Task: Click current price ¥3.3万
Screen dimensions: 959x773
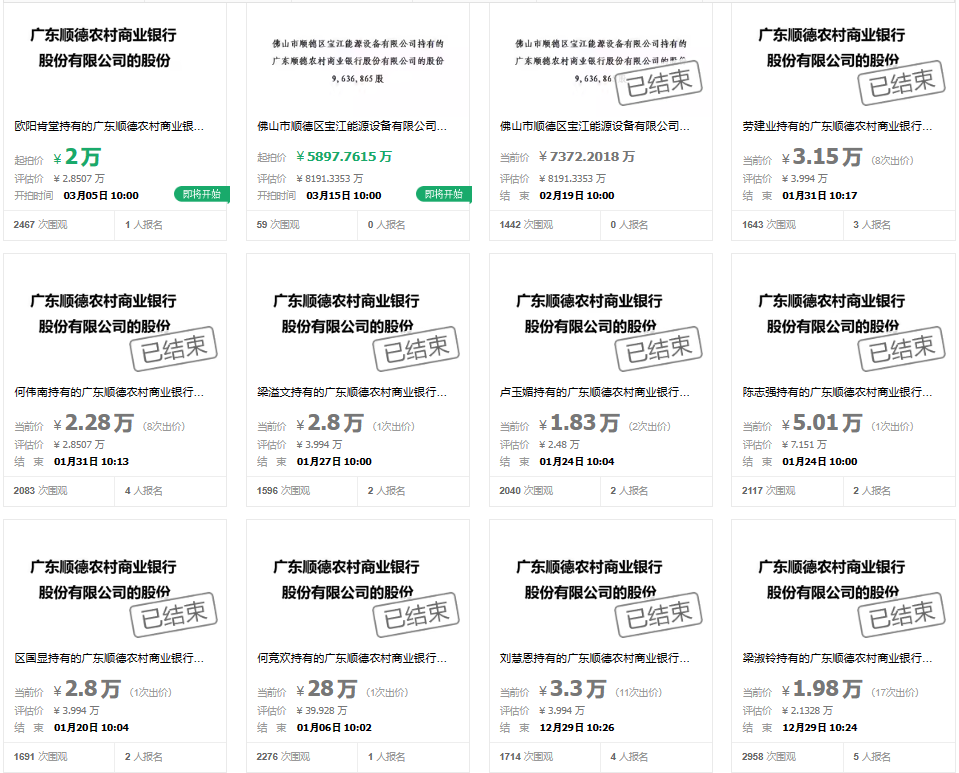Action: (x=572, y=689)
